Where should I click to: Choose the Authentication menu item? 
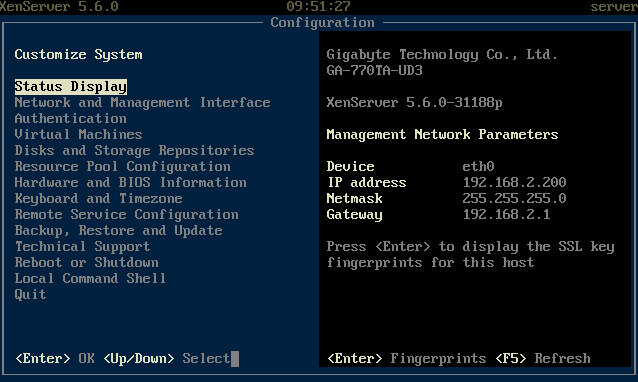pyautogui.click(x=71, y=118)
